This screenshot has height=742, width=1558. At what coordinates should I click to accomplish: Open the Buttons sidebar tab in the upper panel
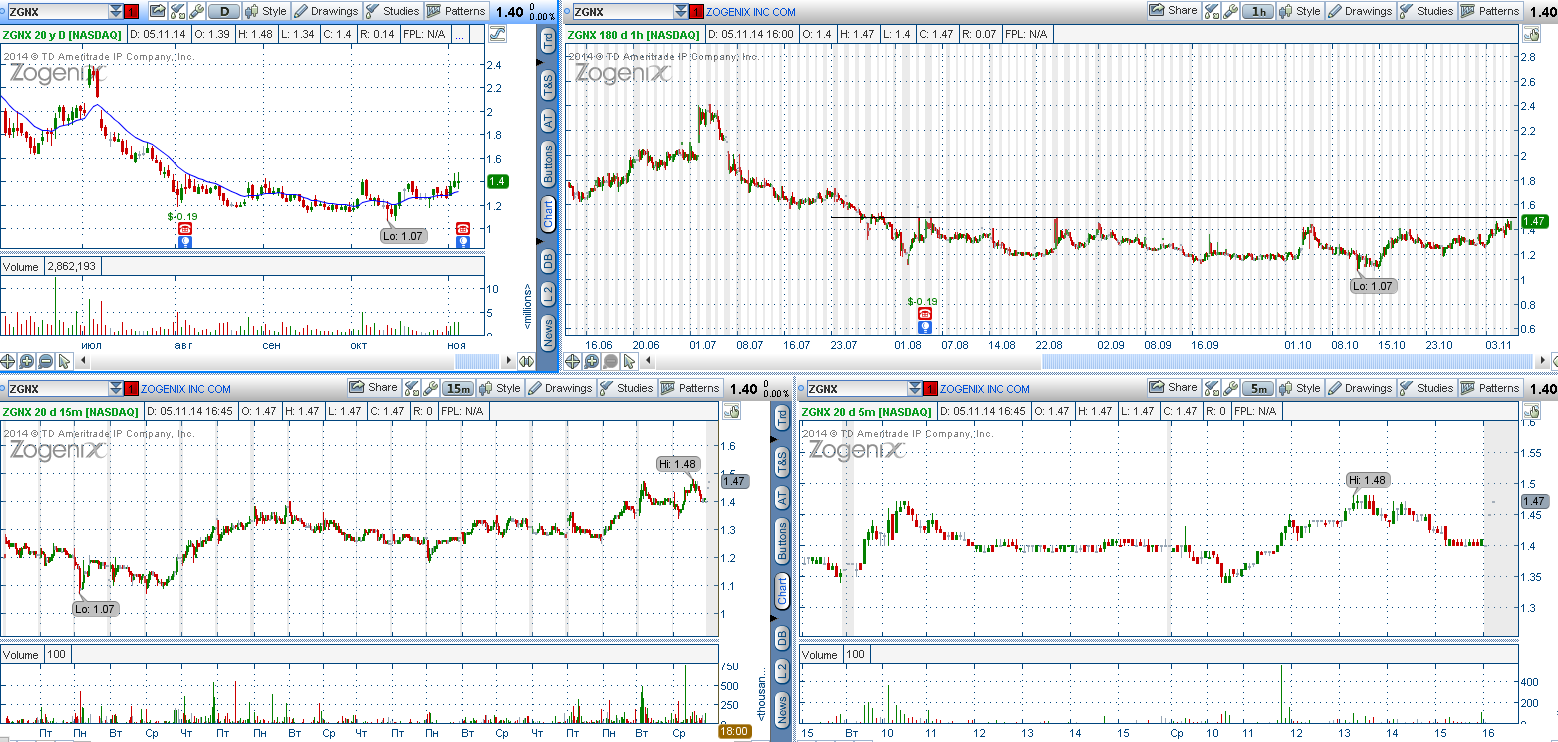point(548,164)
